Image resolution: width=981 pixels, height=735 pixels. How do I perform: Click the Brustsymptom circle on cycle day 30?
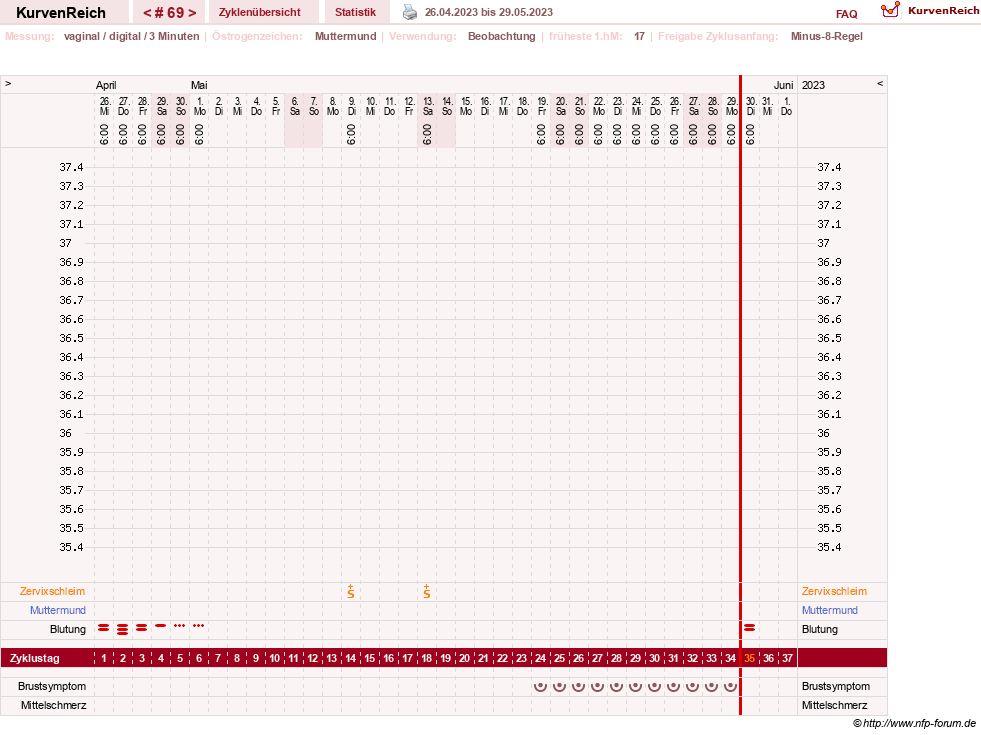(x=654, y=686)
